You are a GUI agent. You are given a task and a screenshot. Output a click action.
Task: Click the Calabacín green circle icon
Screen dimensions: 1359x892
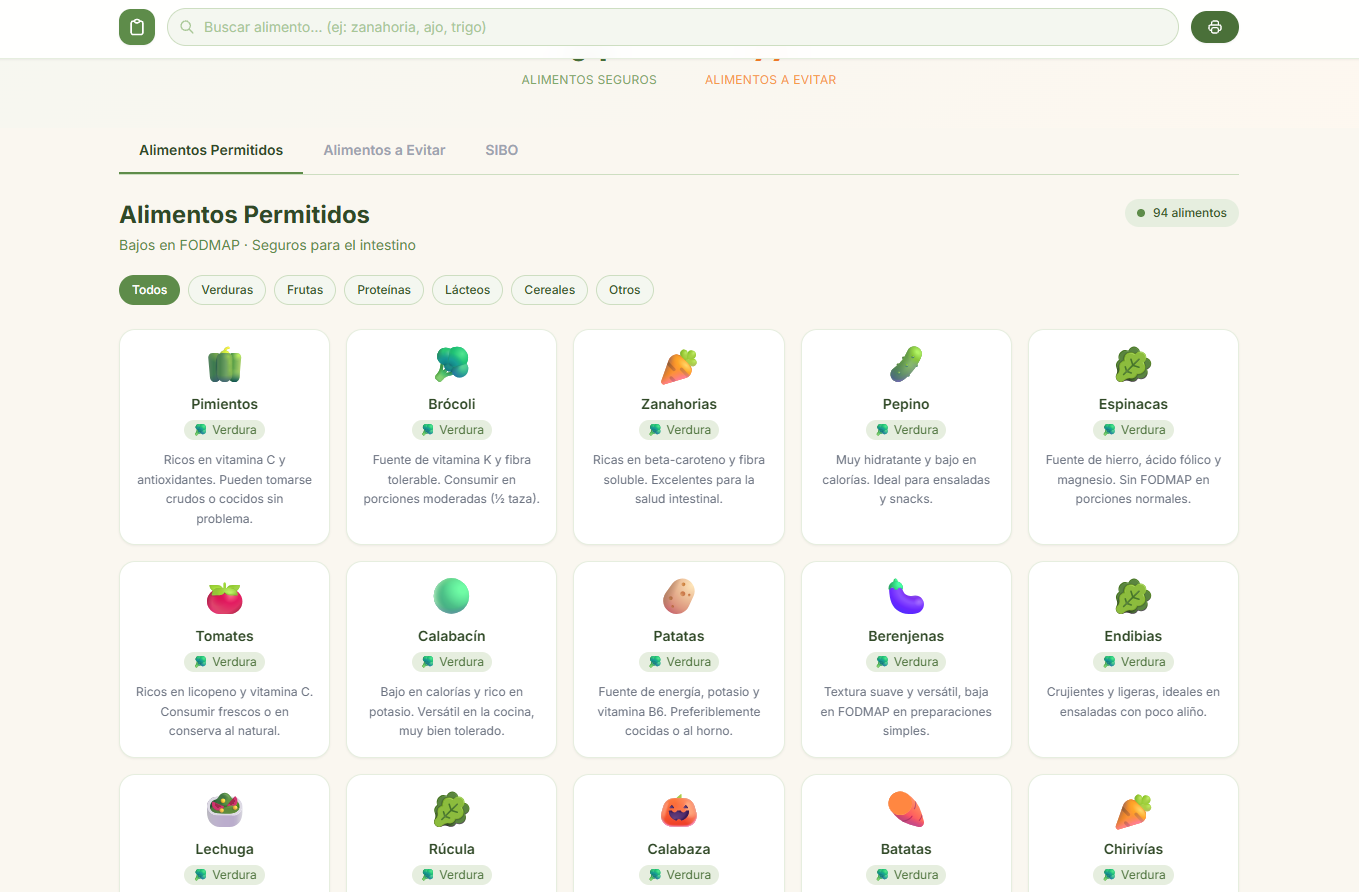click(x=452, y=597)
